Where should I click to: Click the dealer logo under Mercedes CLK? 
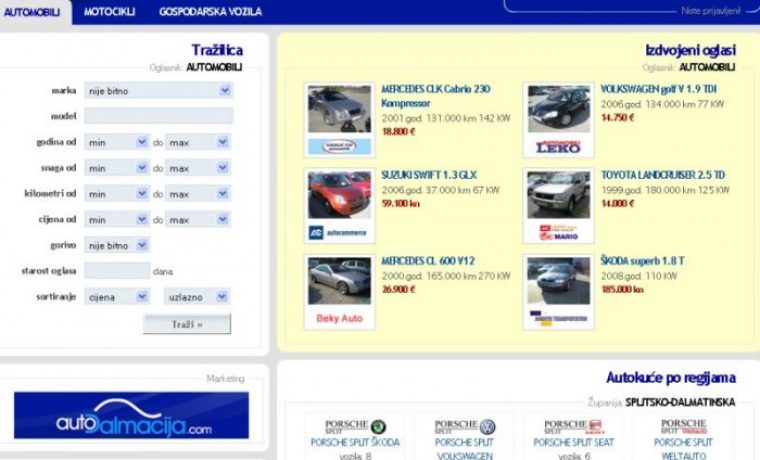(339, 146)
